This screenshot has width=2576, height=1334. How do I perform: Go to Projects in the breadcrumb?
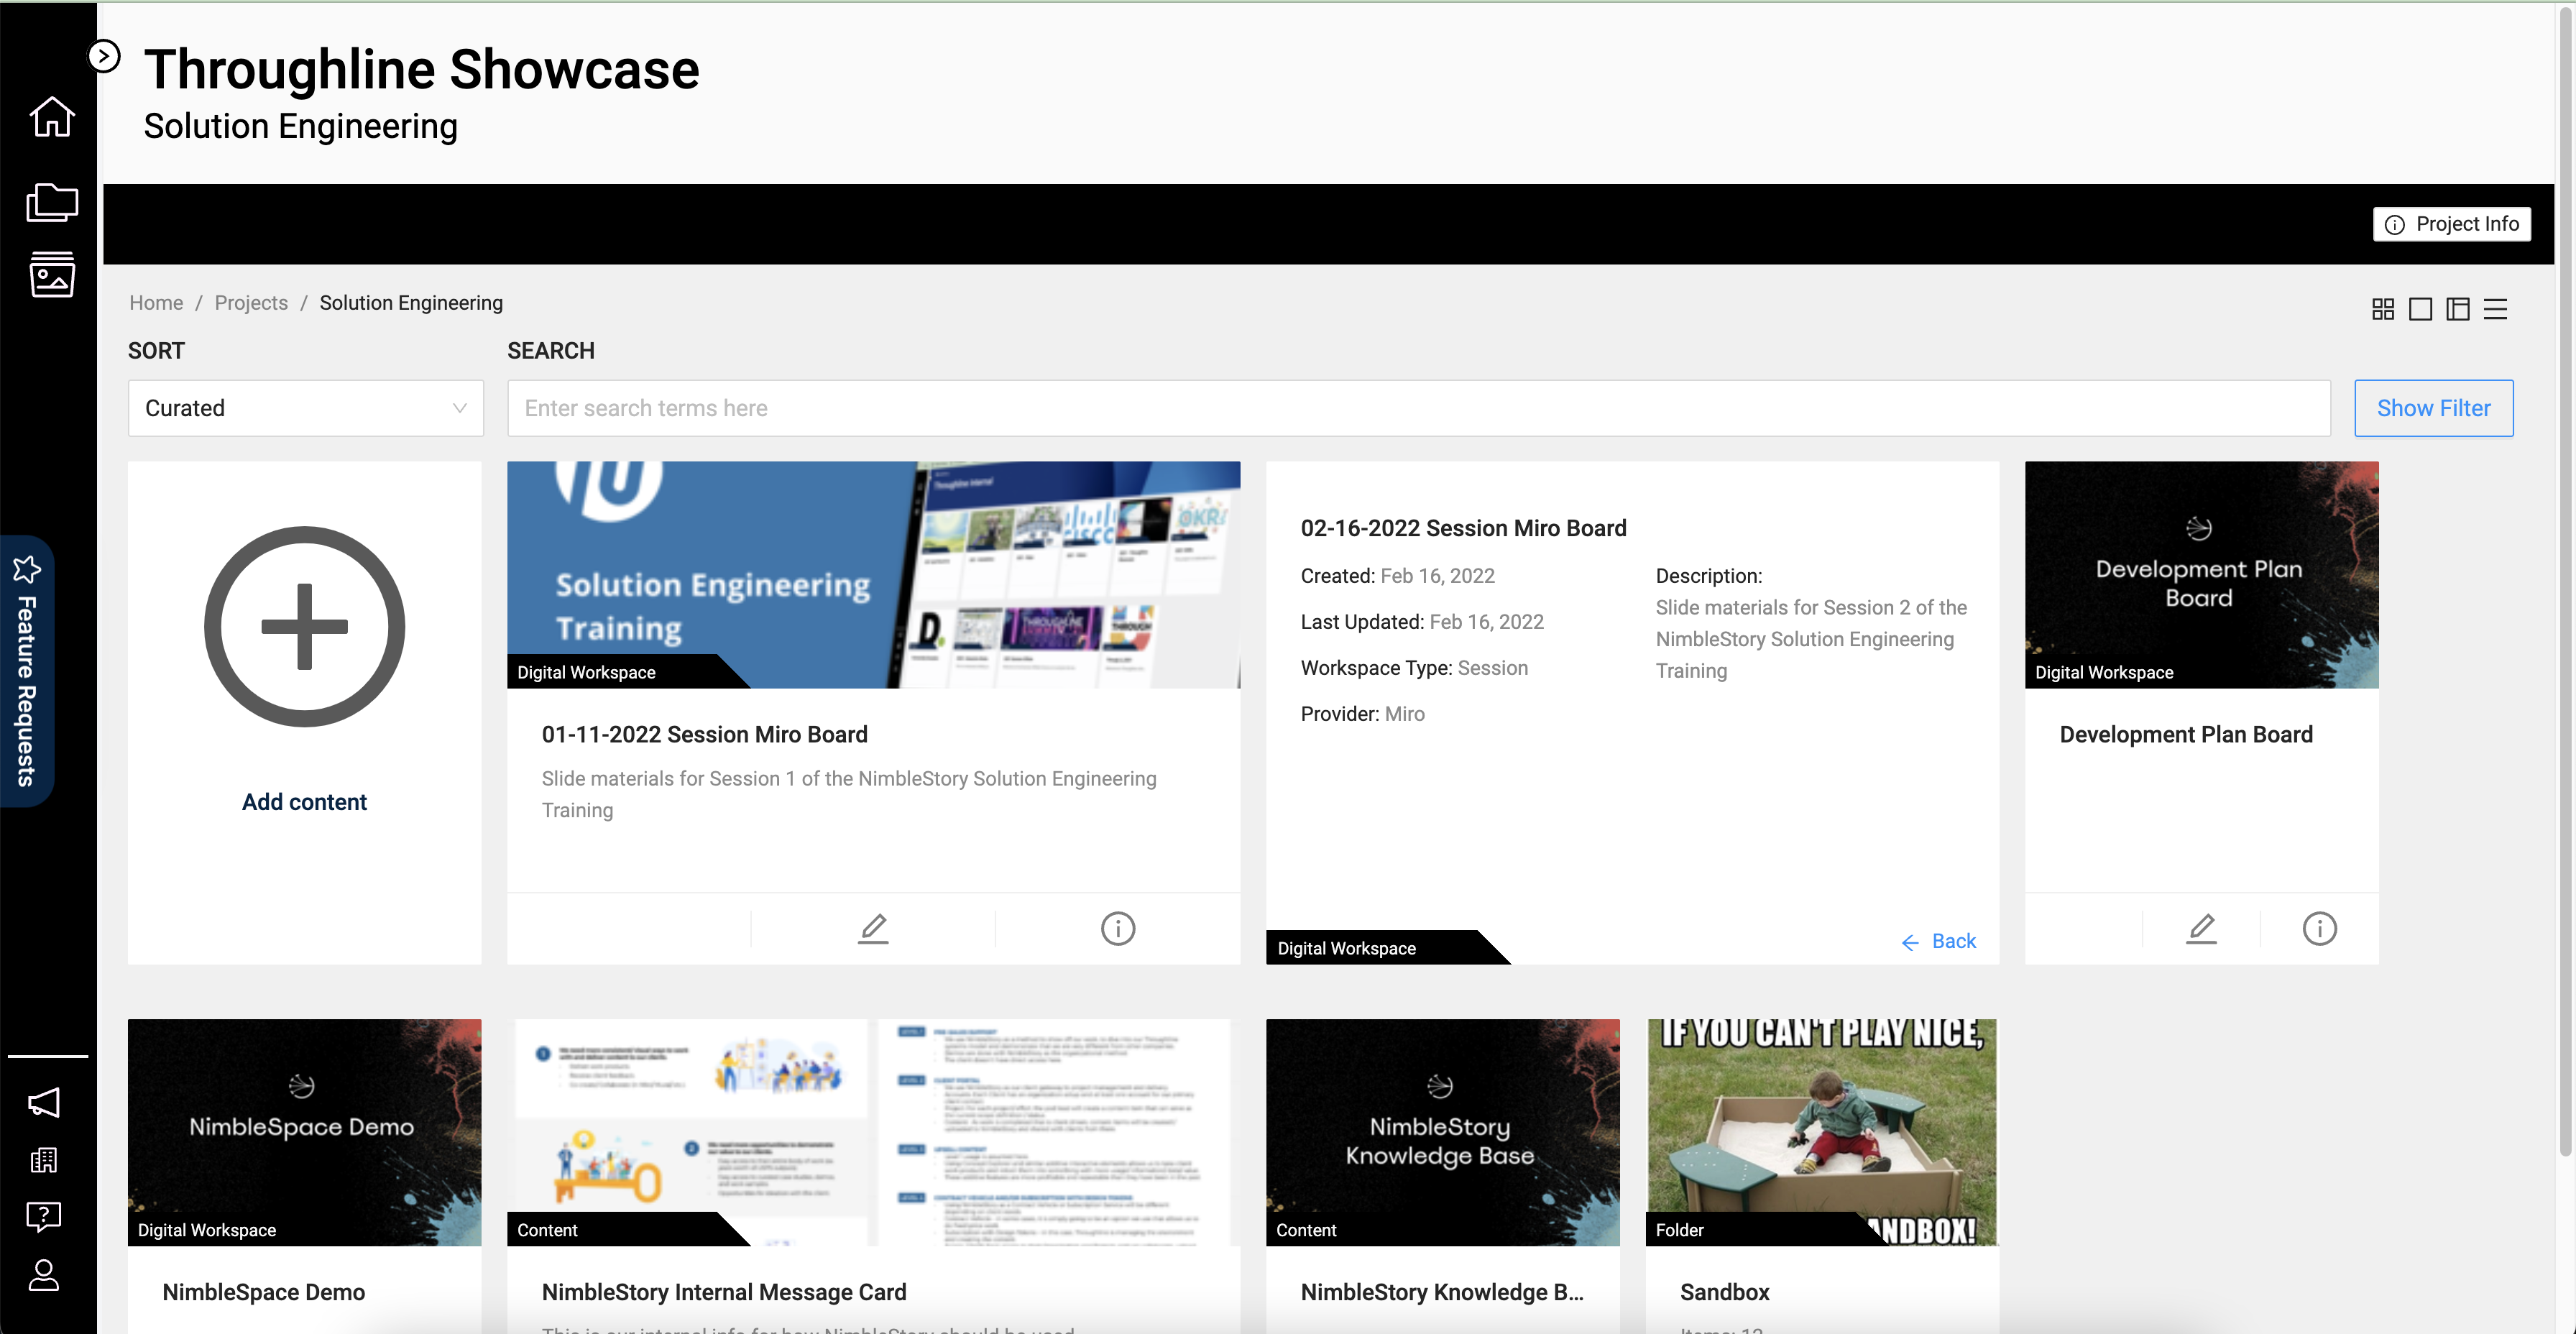[251, 303]
